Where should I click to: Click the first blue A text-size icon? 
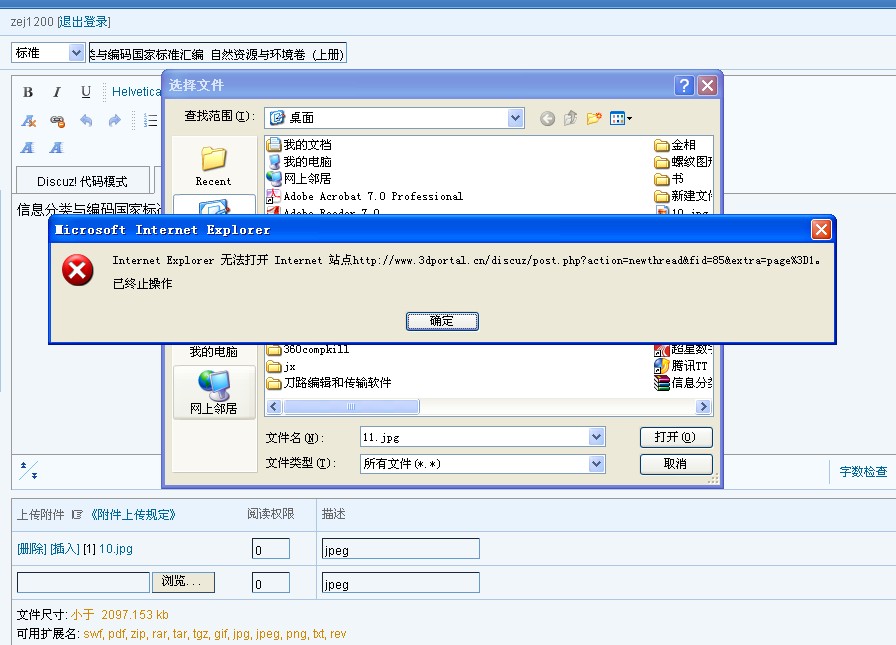tap(27, 148)
